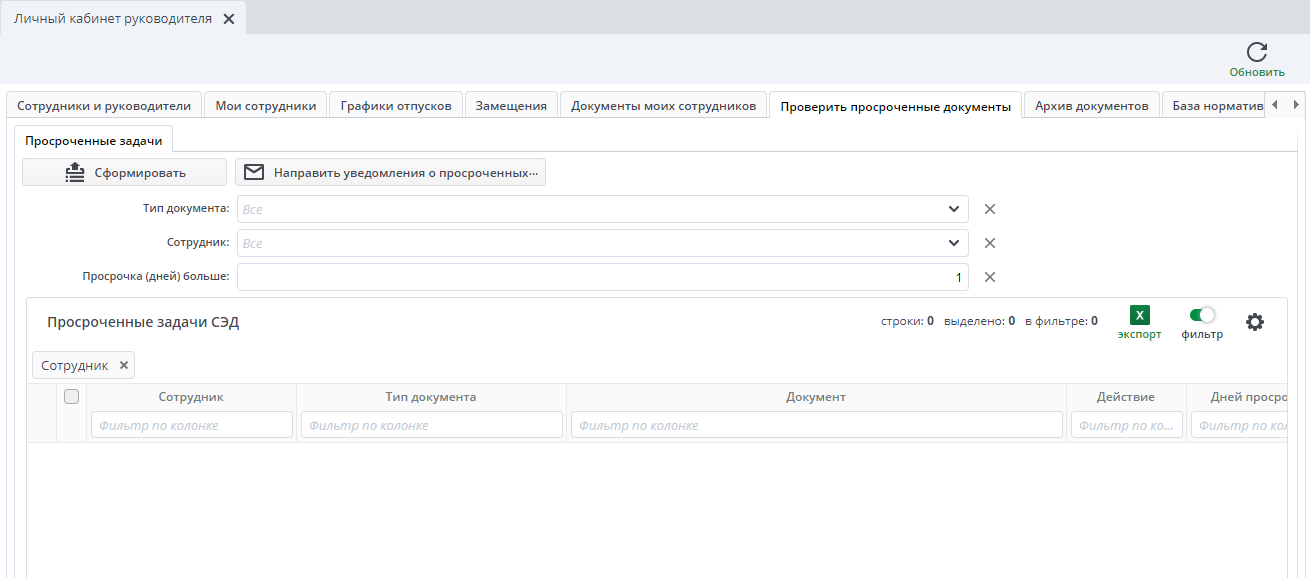Switch to the Графики отпусков tab
This screenshot has height=578, width=1310.
tap(396, 105)
